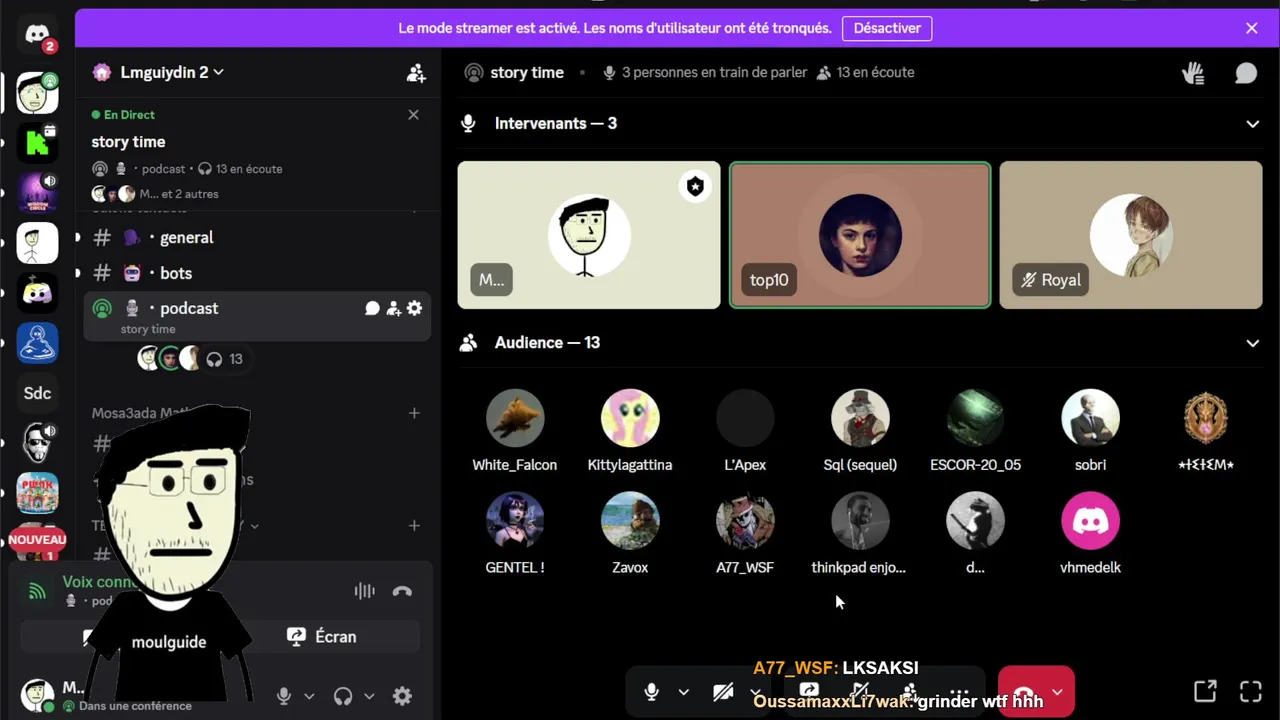The width and height of the screenshot is (1280, 720).
Task: Open the Sdc server
Action: point(37,393)
